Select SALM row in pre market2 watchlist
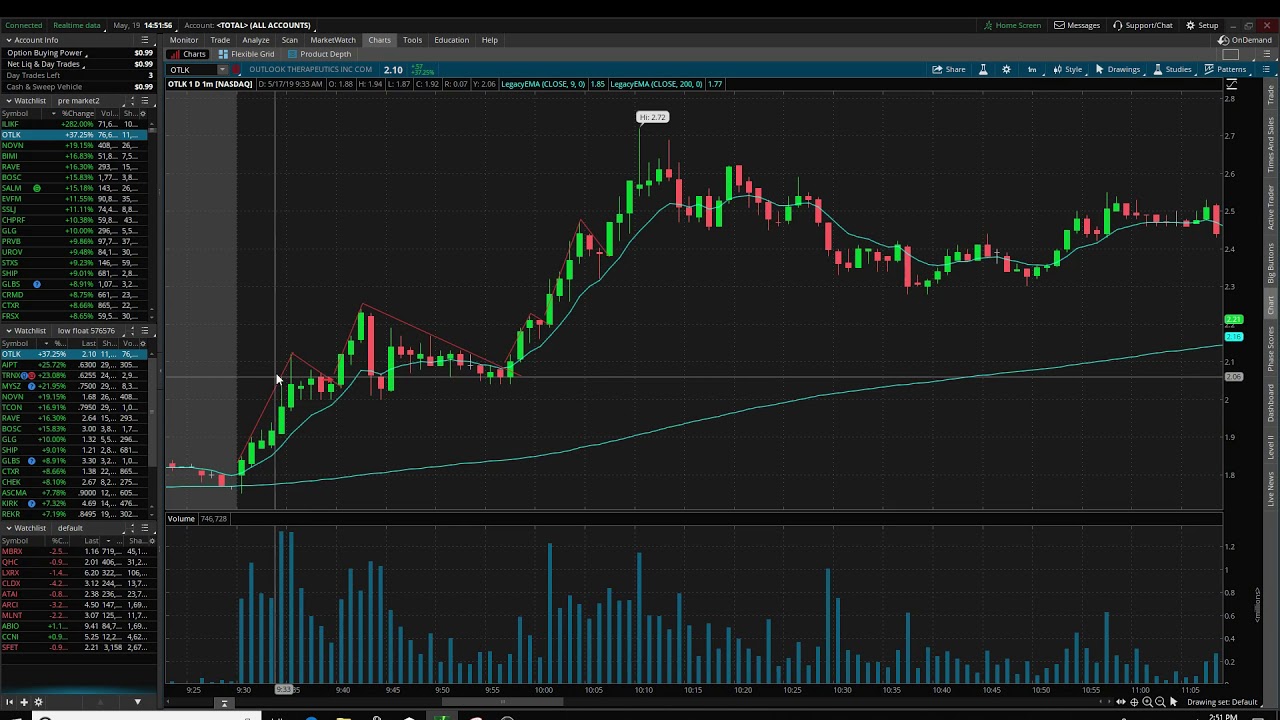The height and width of the screenshot is (720, 1280). click(x=76, y=188)
